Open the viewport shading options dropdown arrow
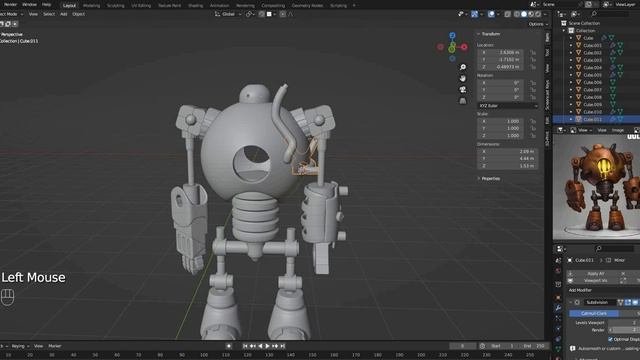640x360 pixels. pyautogui.click(x=545, y=14)
